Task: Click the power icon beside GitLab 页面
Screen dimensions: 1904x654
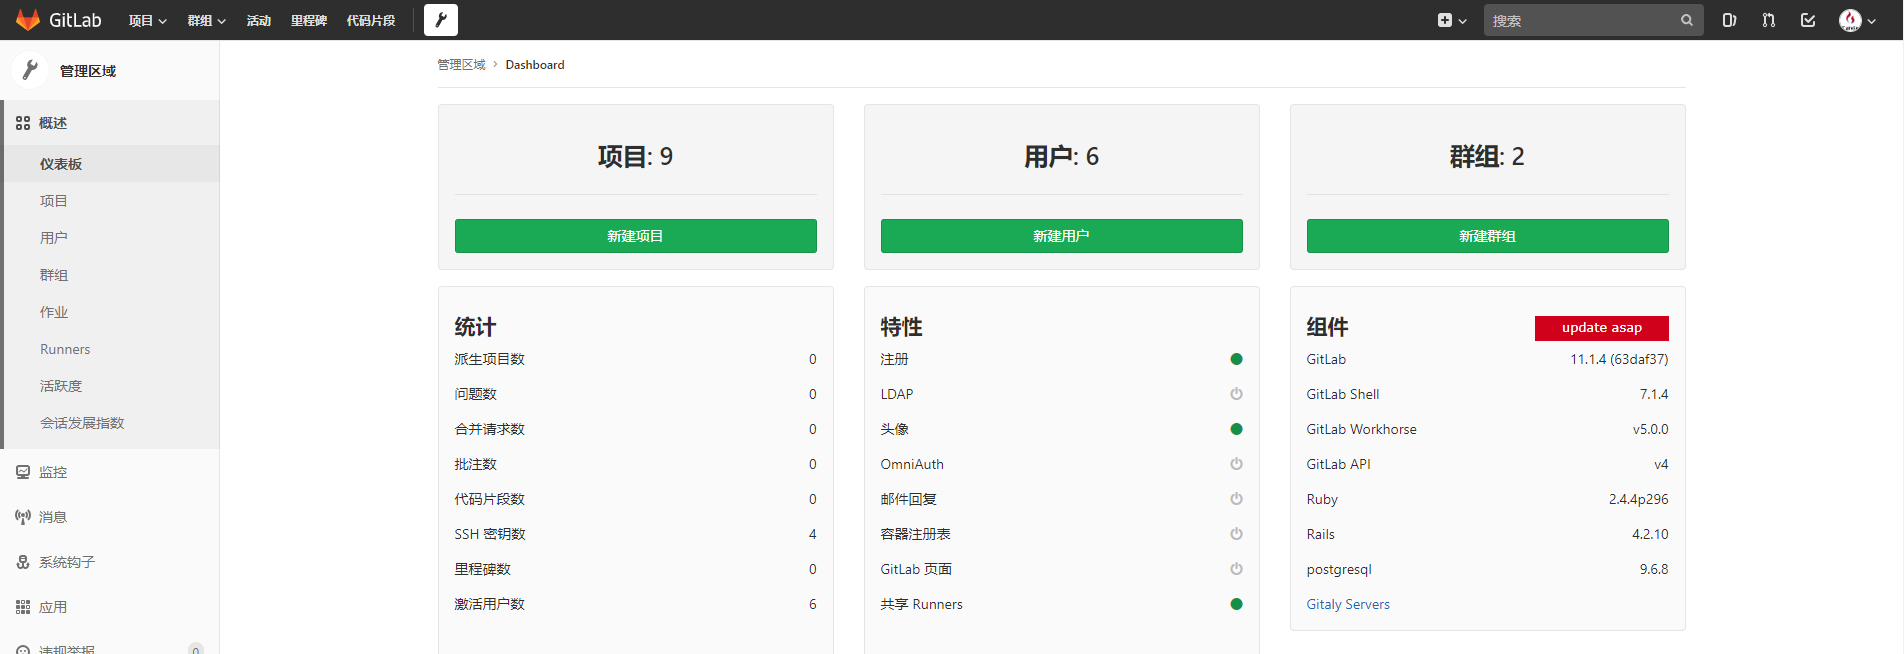Action: tap(1237, 569)
